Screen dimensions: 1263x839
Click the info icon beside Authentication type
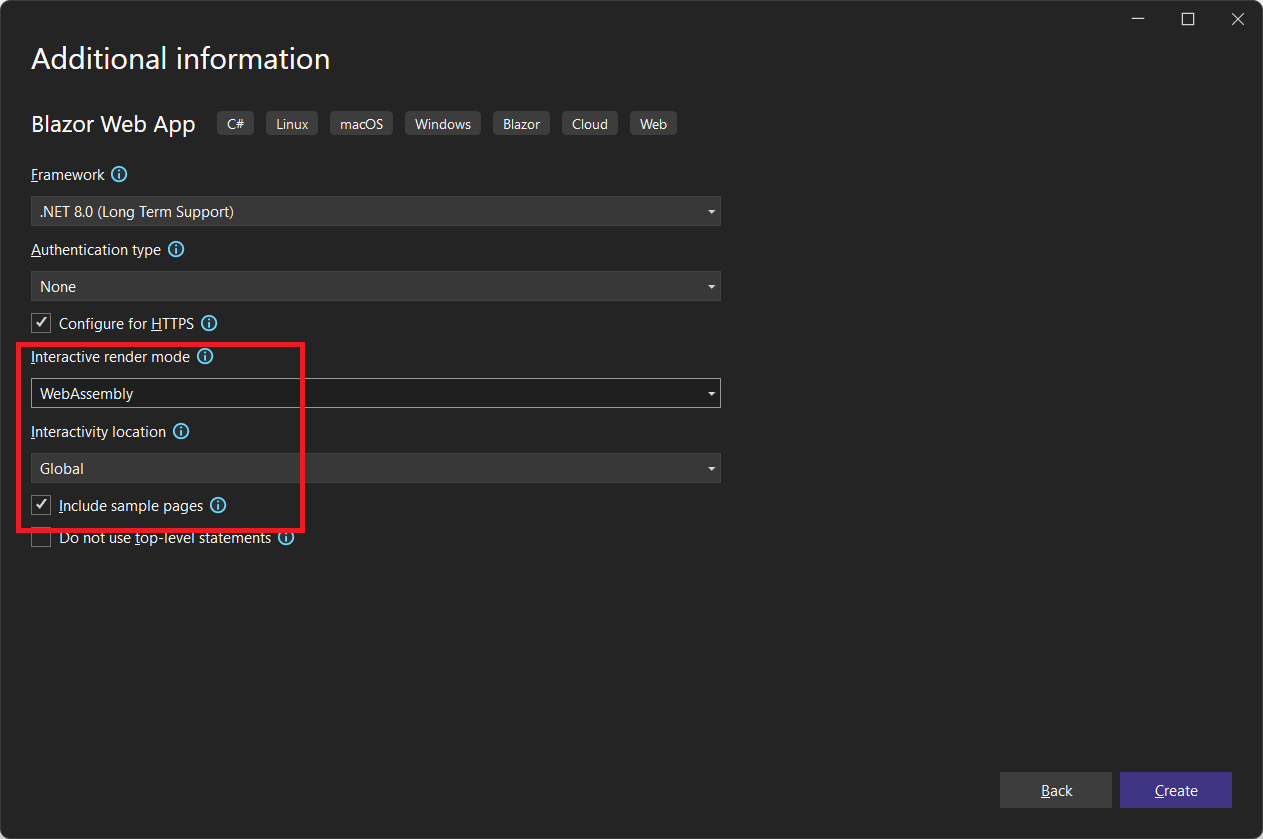[176, 249]
